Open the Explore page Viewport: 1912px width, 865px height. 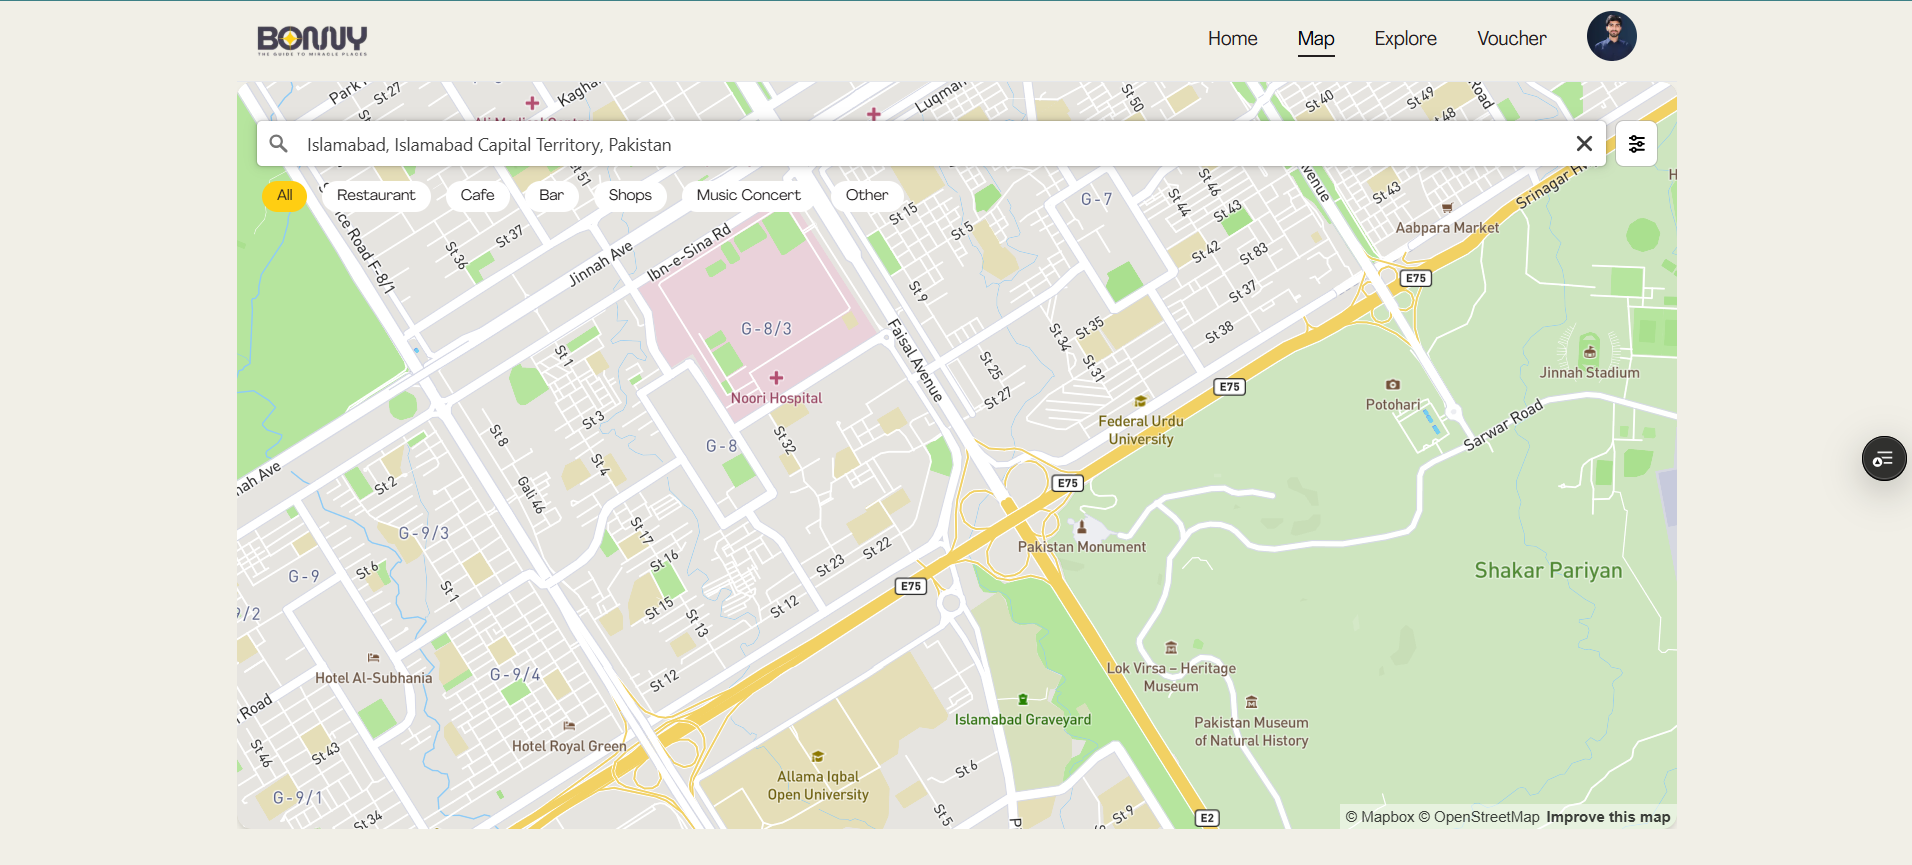click(x=1406, y=39)
